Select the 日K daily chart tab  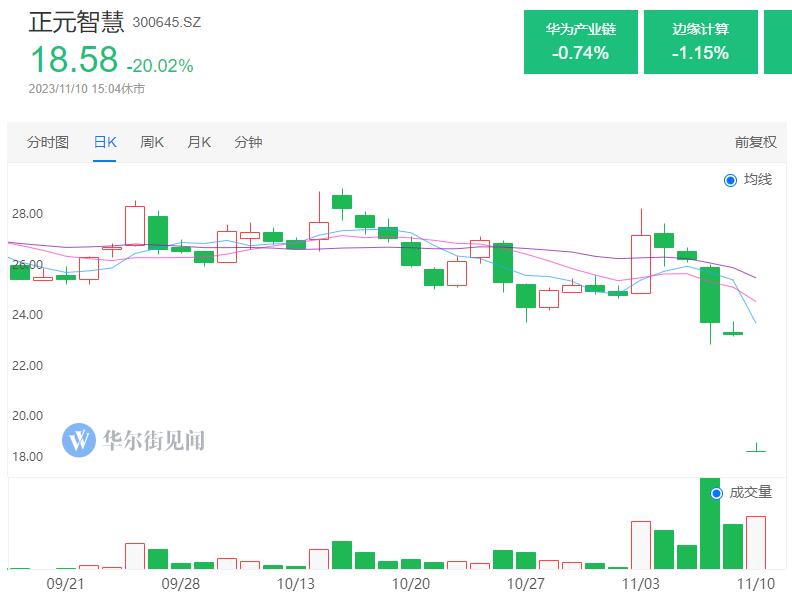105,142
